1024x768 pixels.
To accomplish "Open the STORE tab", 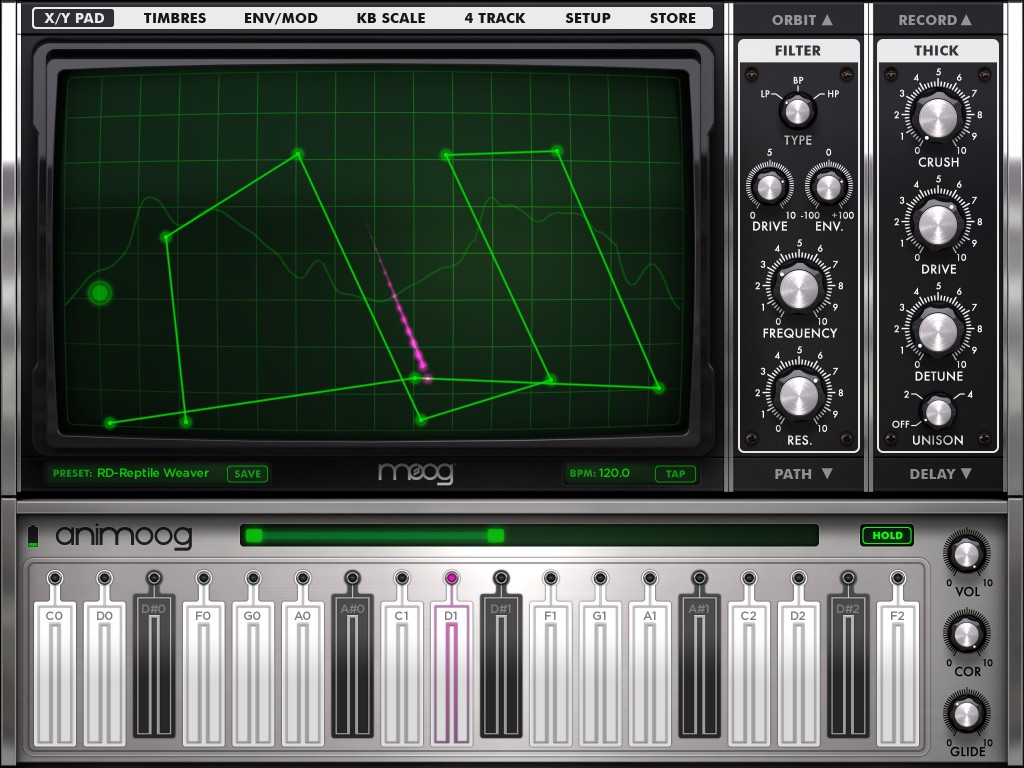I will tap(673, 18).
